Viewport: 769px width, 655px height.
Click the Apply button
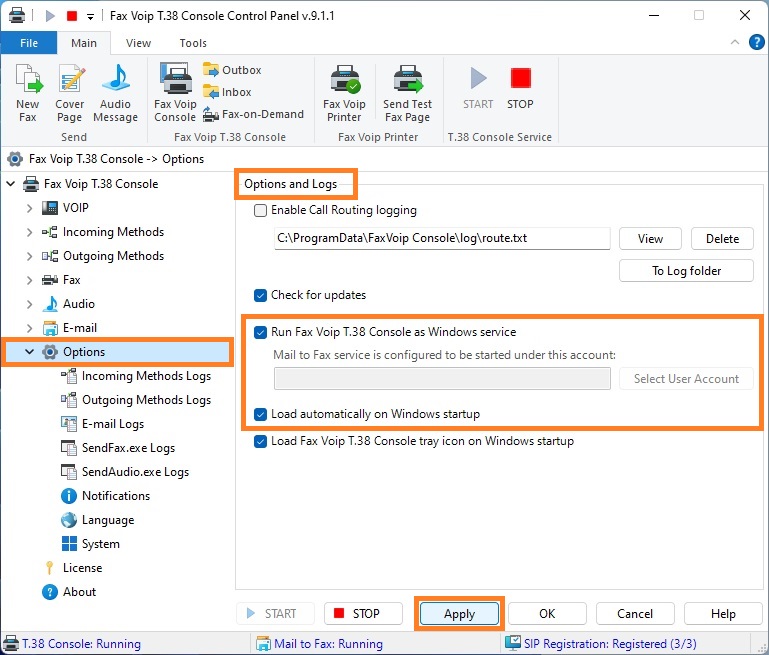(460, 614)
